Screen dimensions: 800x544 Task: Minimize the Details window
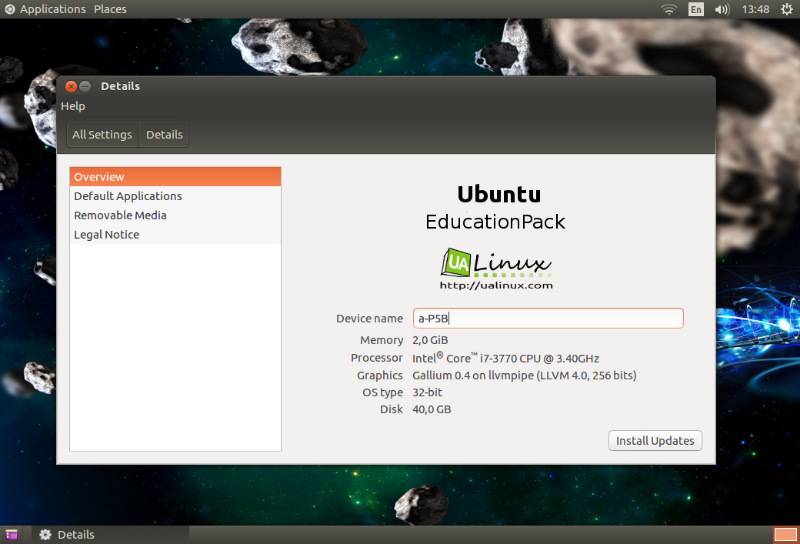[x=85, y=86]
